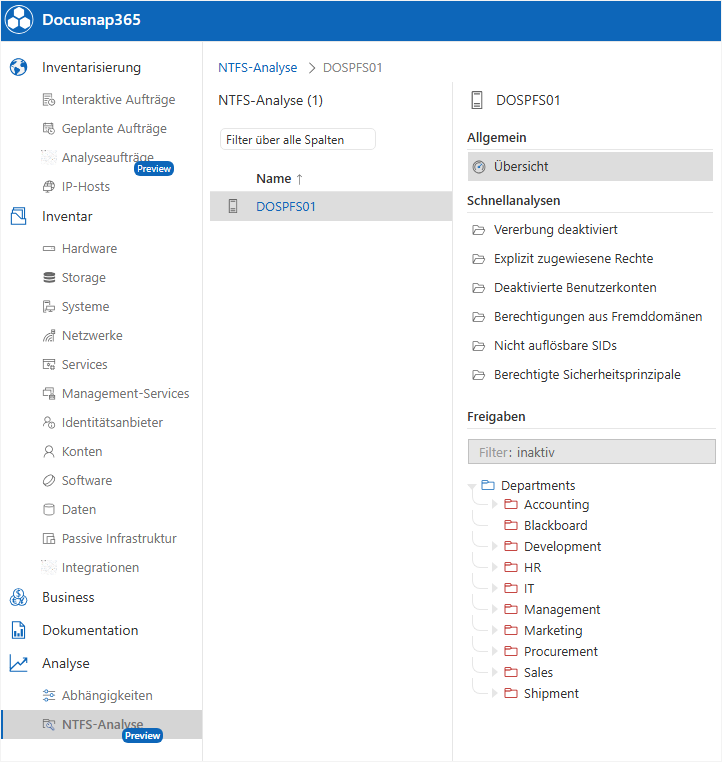Click the Interaktive Aufträge icon
Viewport: 722px width, 762px height.
49,100
